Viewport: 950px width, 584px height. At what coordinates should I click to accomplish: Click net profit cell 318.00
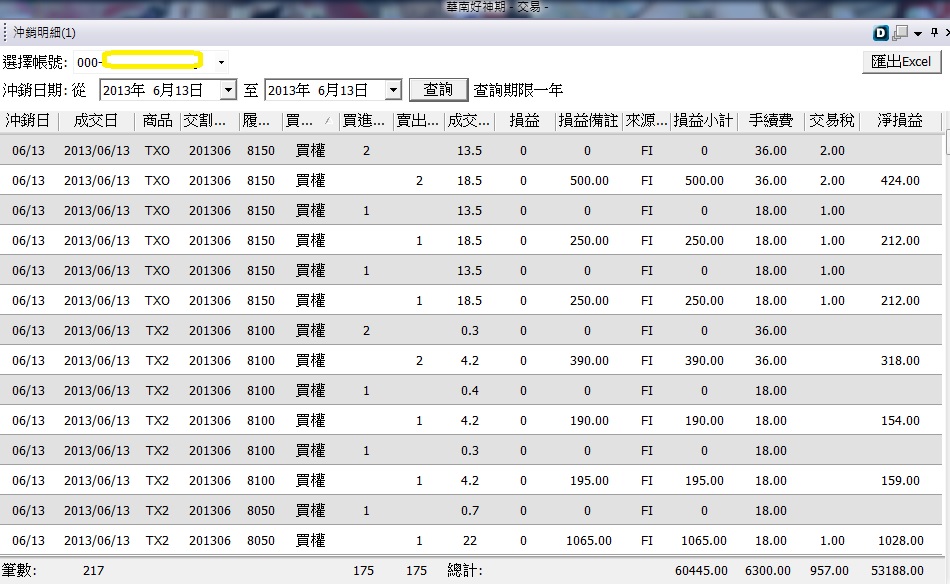coord(900,360)
